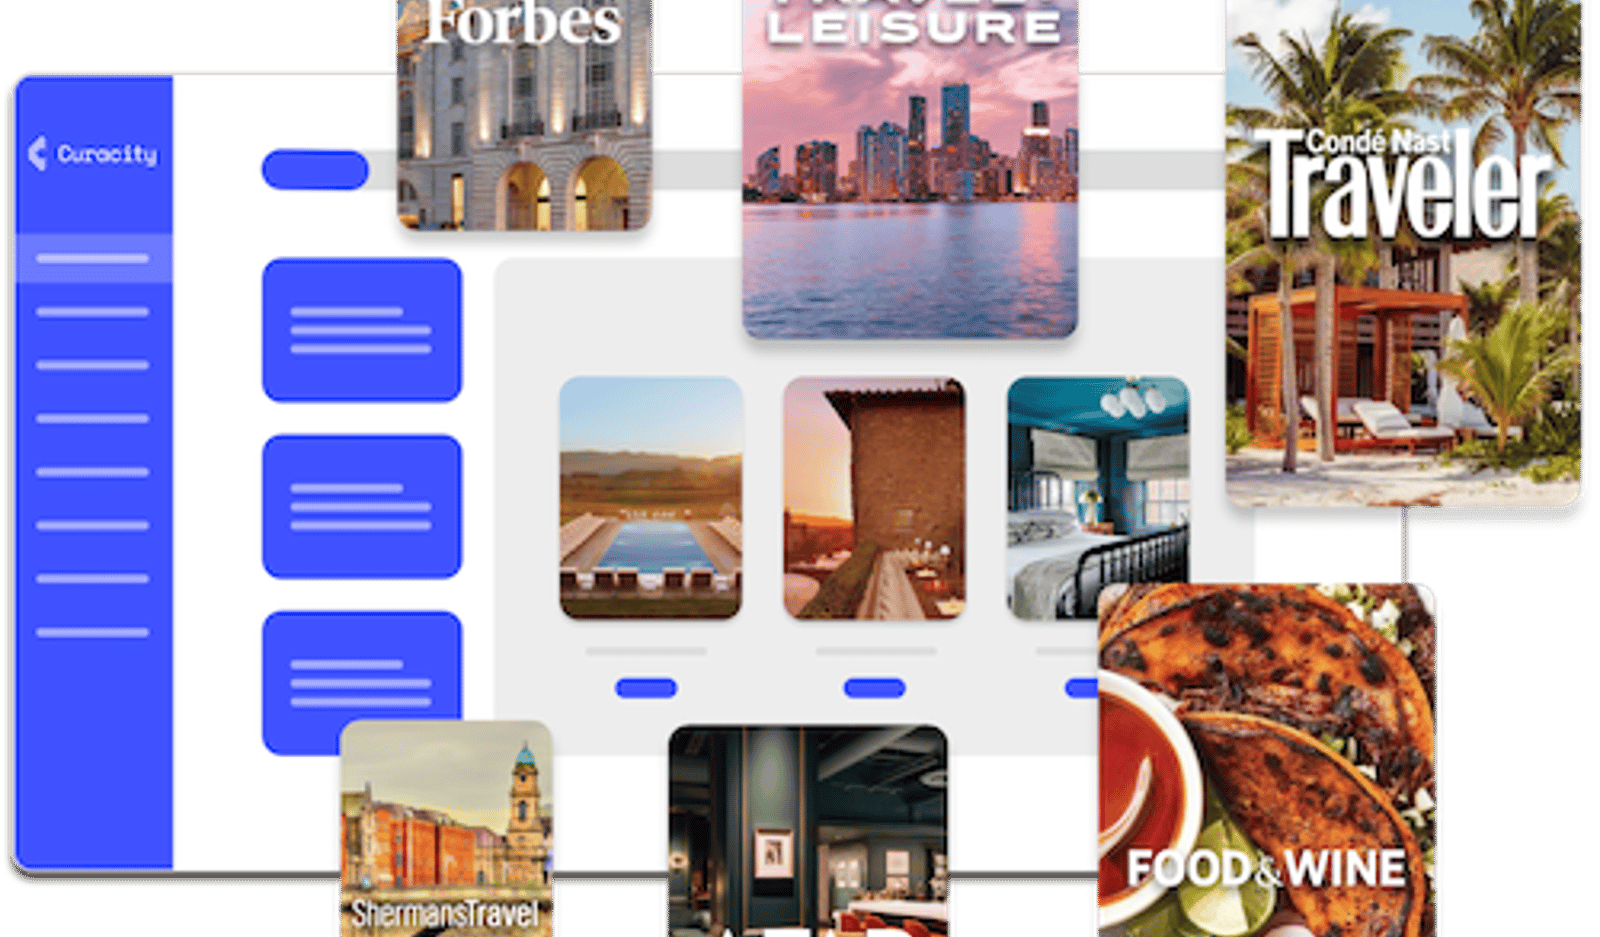This screenshot has width=1600, height=937.
Task: Click blue button under the stone tower photo
Action: (875, 688)
